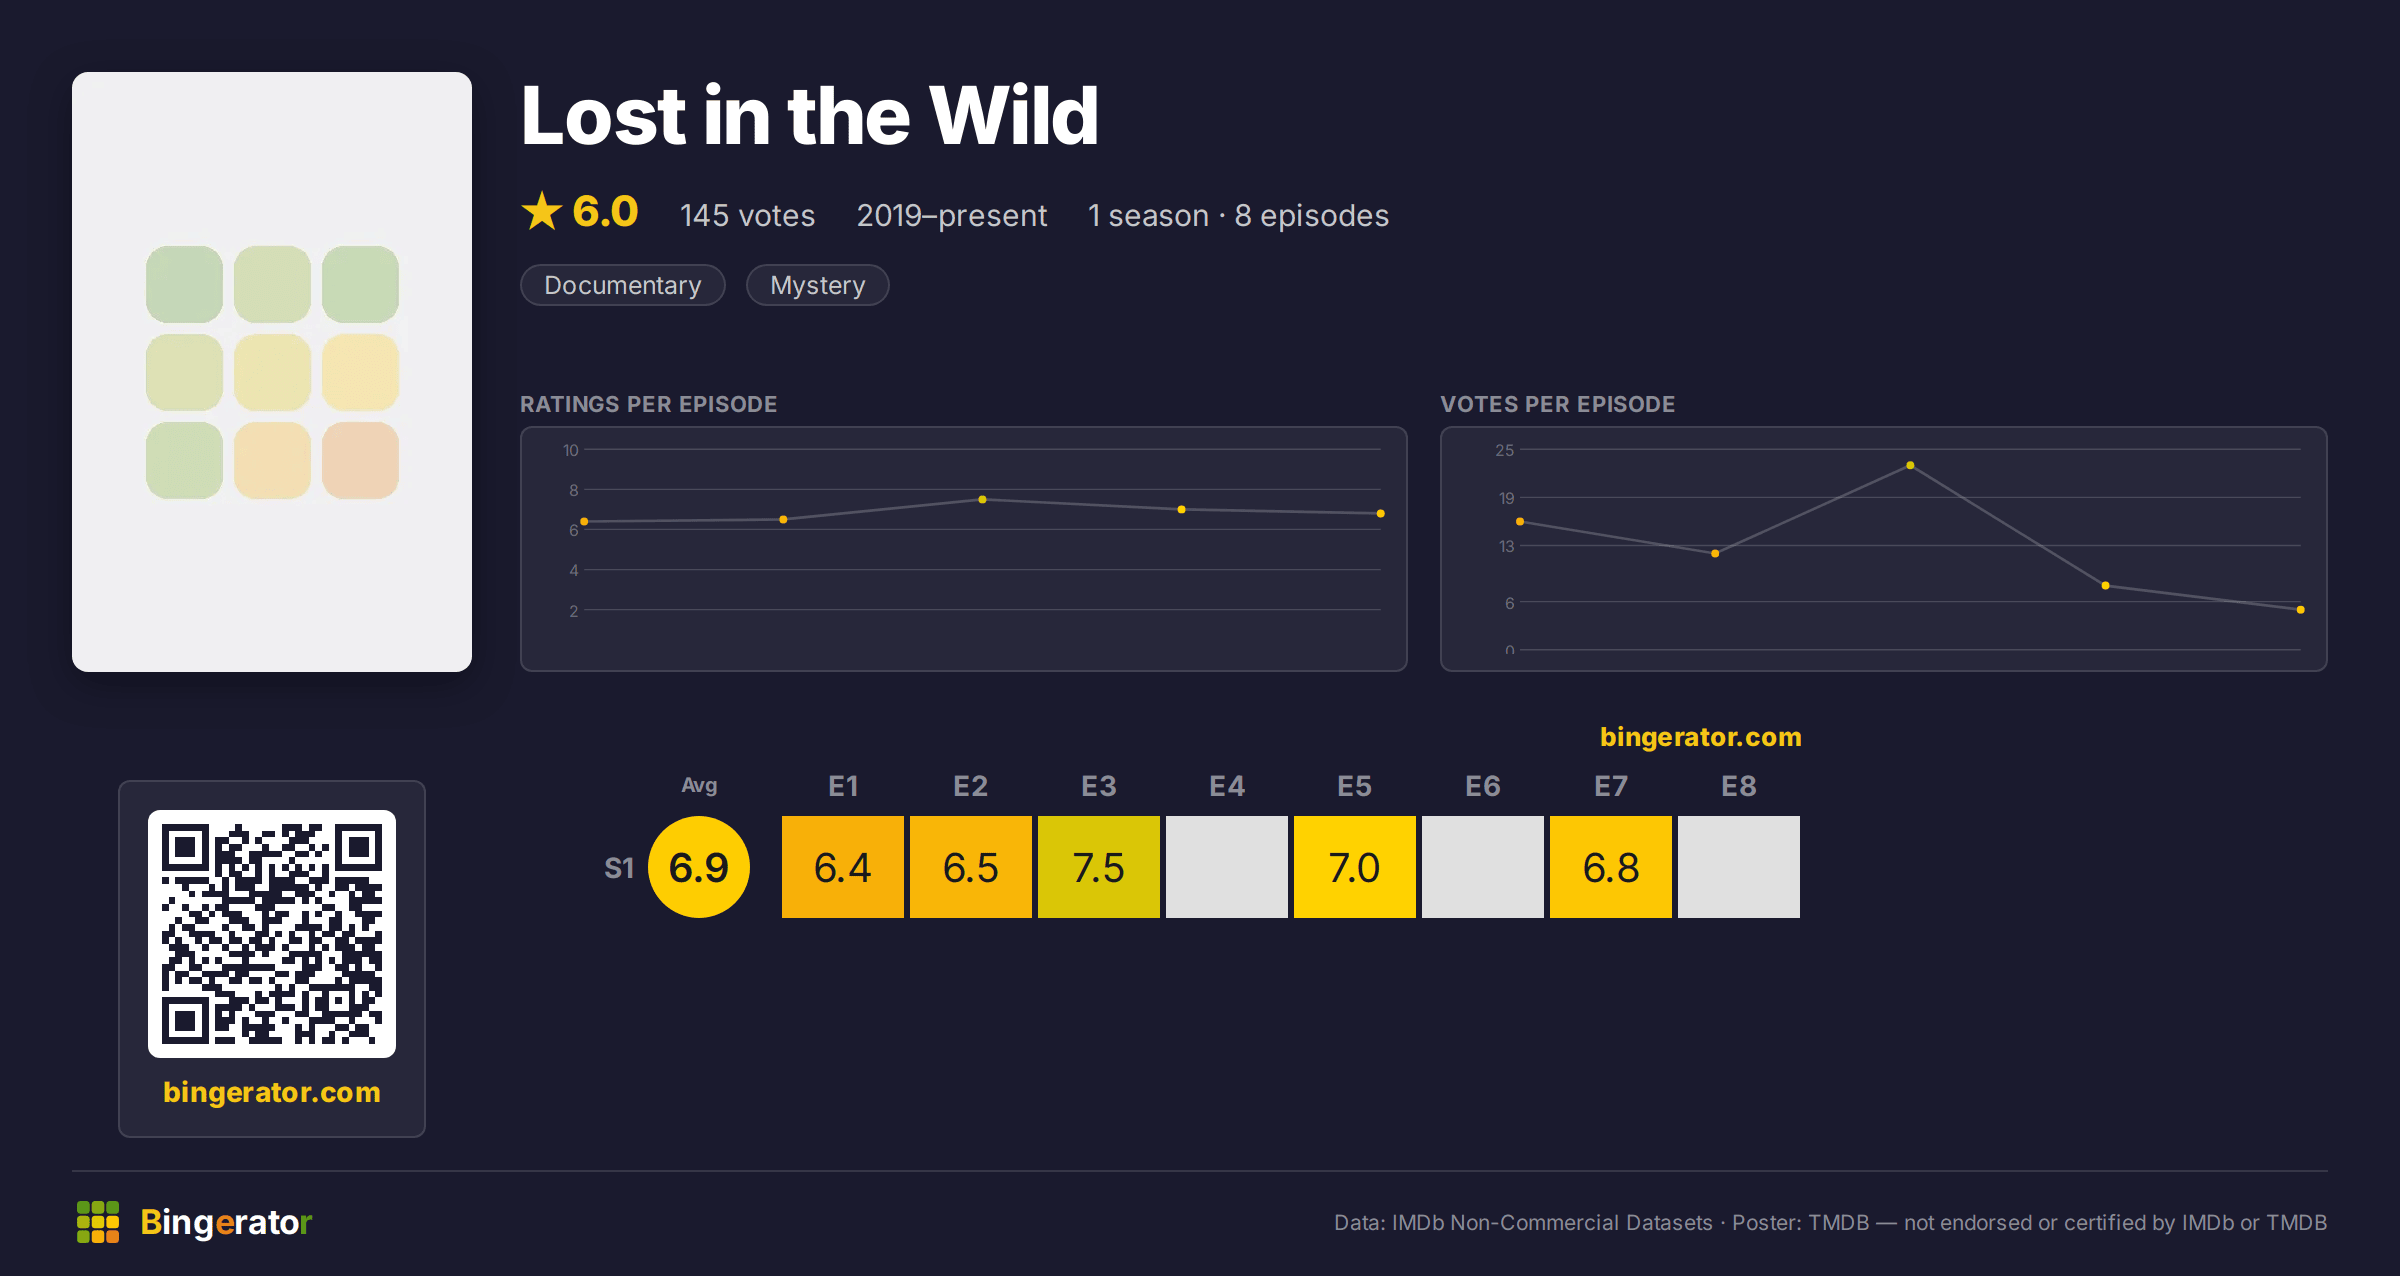Click the Bingerator brand name text
This screenshot has height=1276, width=2400.
click(226, 1222)
